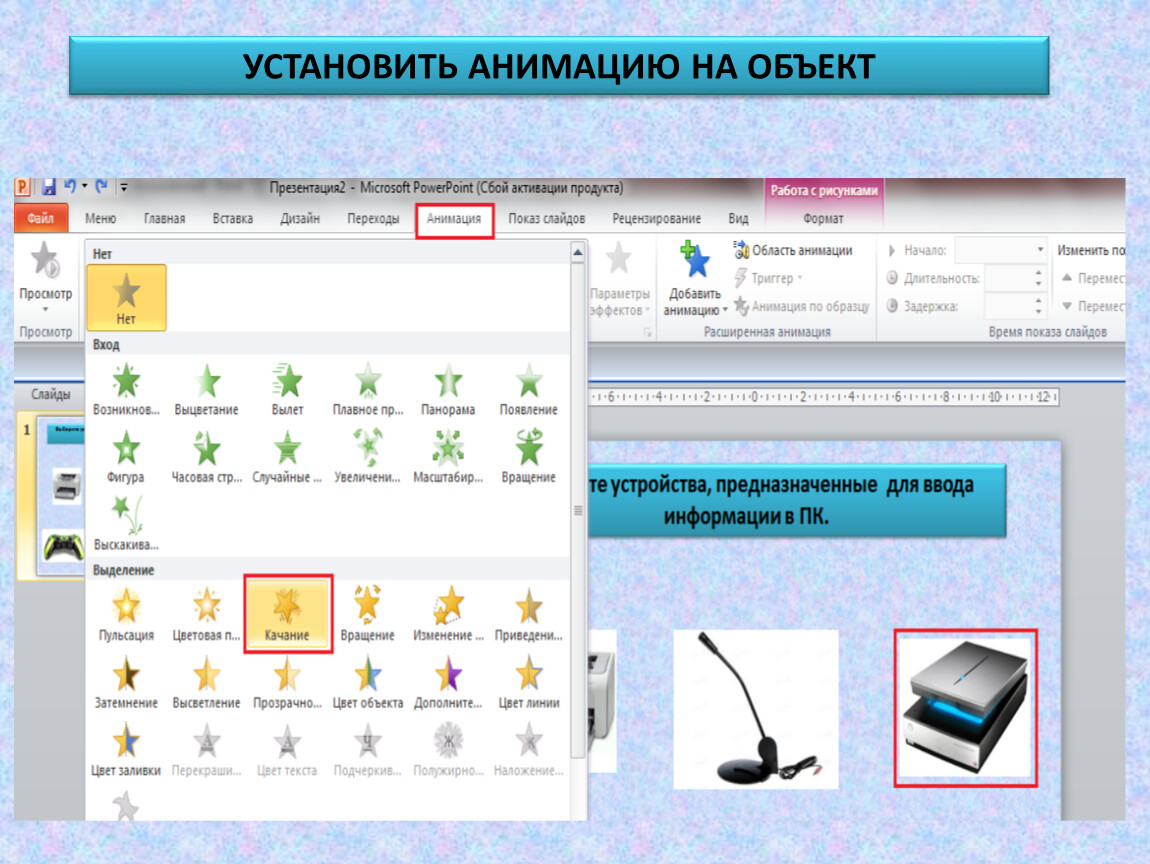Screen dimensions: 1150x864
Task: Click the Добавить анимацию star icon
Action: [x=693, y=263]
